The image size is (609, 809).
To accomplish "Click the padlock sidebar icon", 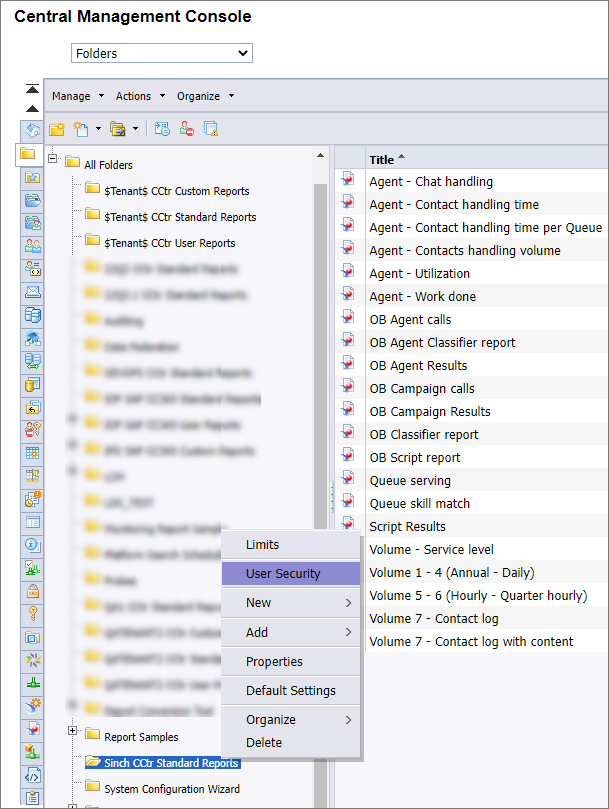I will [32, 591].
